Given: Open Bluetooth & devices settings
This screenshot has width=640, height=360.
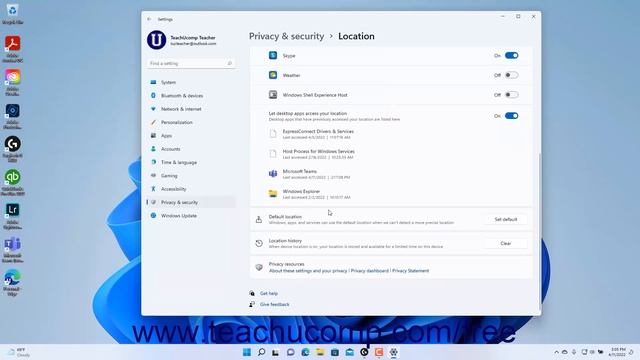Looking at the screenshot, I should tap(191, 96).
